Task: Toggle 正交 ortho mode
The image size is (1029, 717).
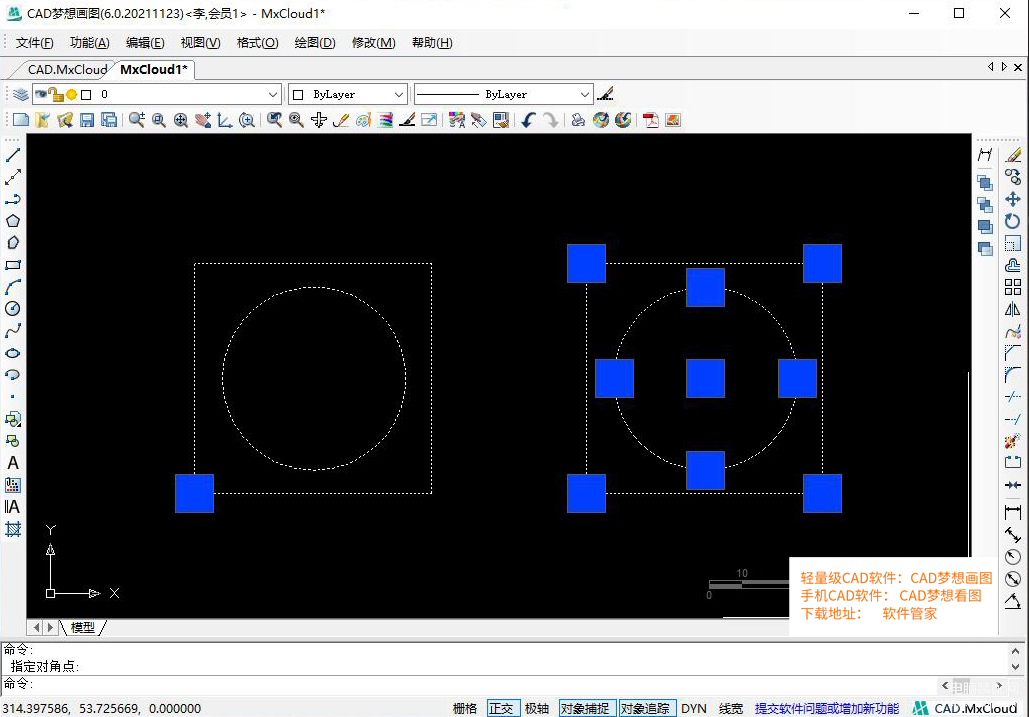Action: pos(501,708)
